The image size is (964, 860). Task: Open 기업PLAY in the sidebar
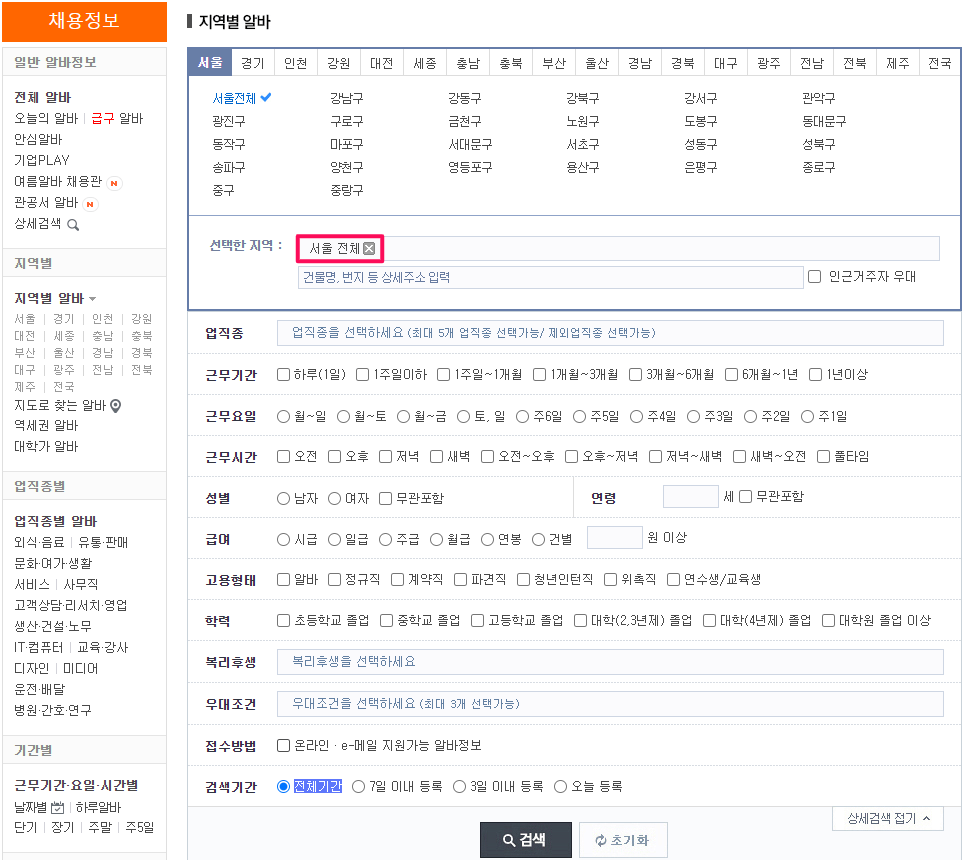point(42,160)
